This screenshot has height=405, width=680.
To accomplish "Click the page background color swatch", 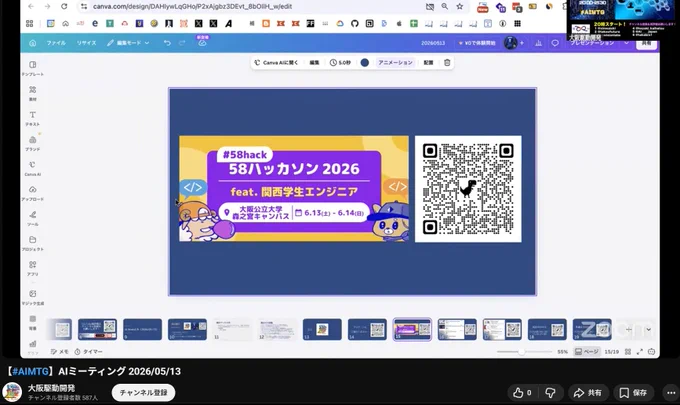I will [x=365, y=62].
